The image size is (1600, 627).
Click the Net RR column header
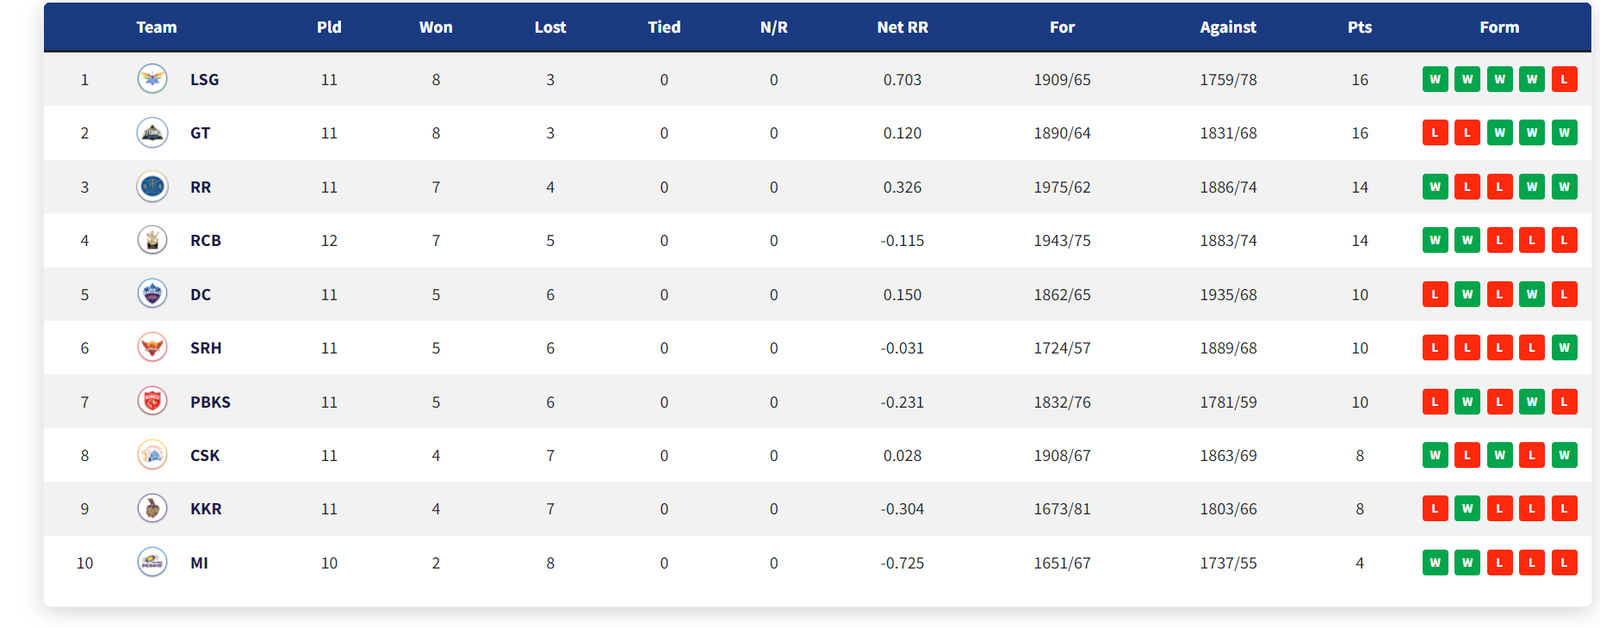(x=903, y=27)
